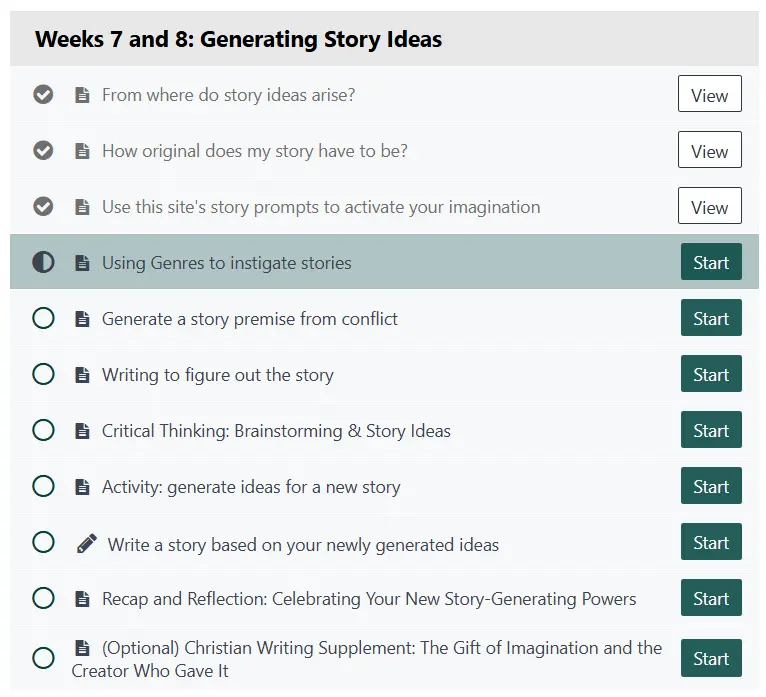View 'From where do story ideas arise?' lesson
This screenshot has width=766, height=697.
709,95
